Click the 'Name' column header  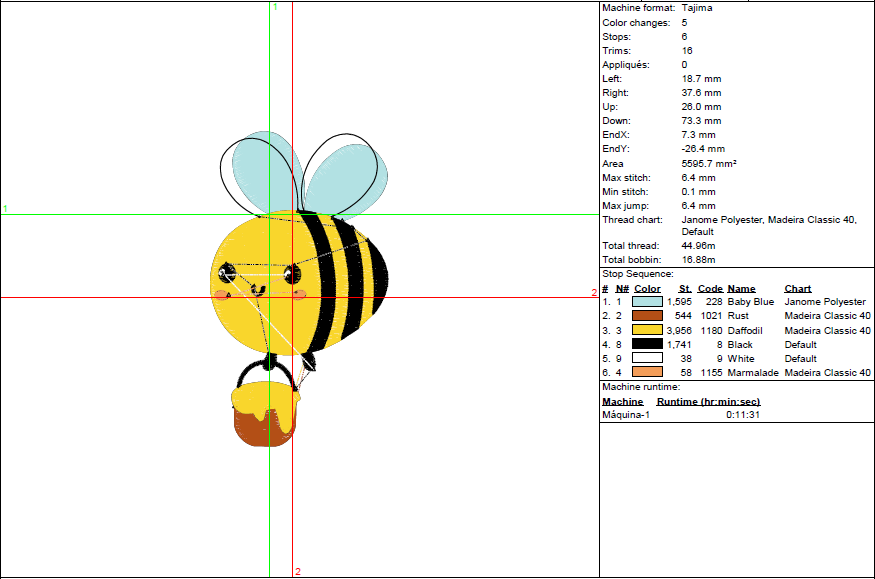coord(741,288)
